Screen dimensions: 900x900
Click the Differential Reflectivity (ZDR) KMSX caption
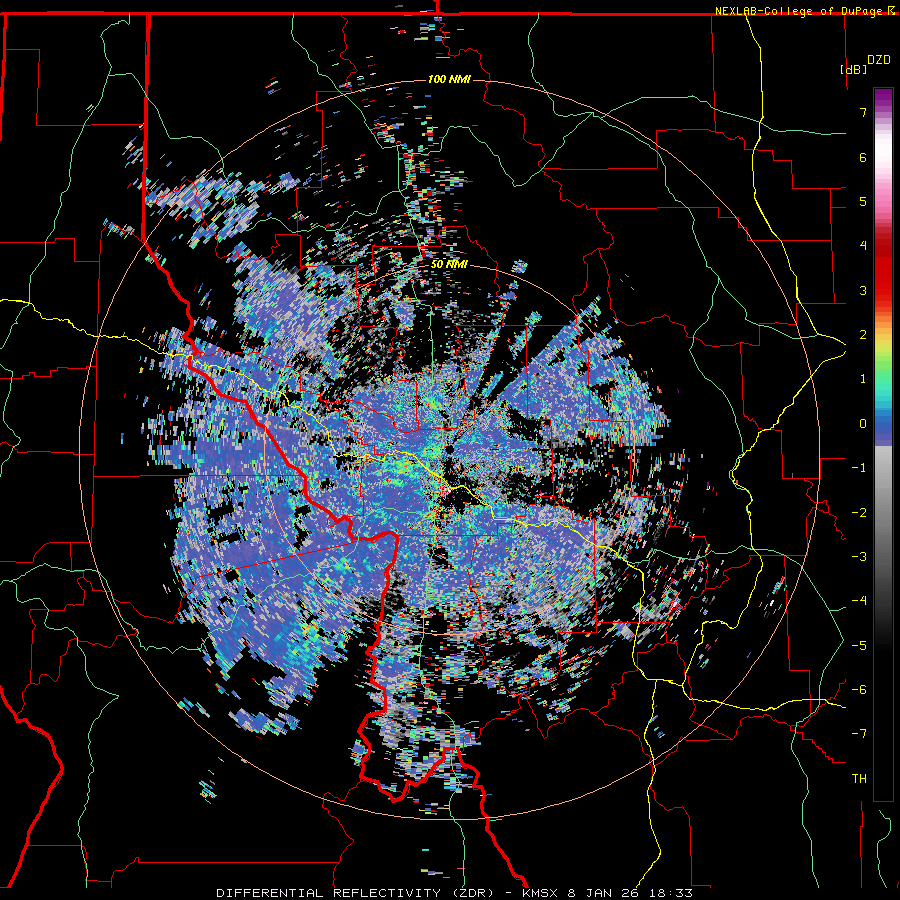tap(454, 893)
